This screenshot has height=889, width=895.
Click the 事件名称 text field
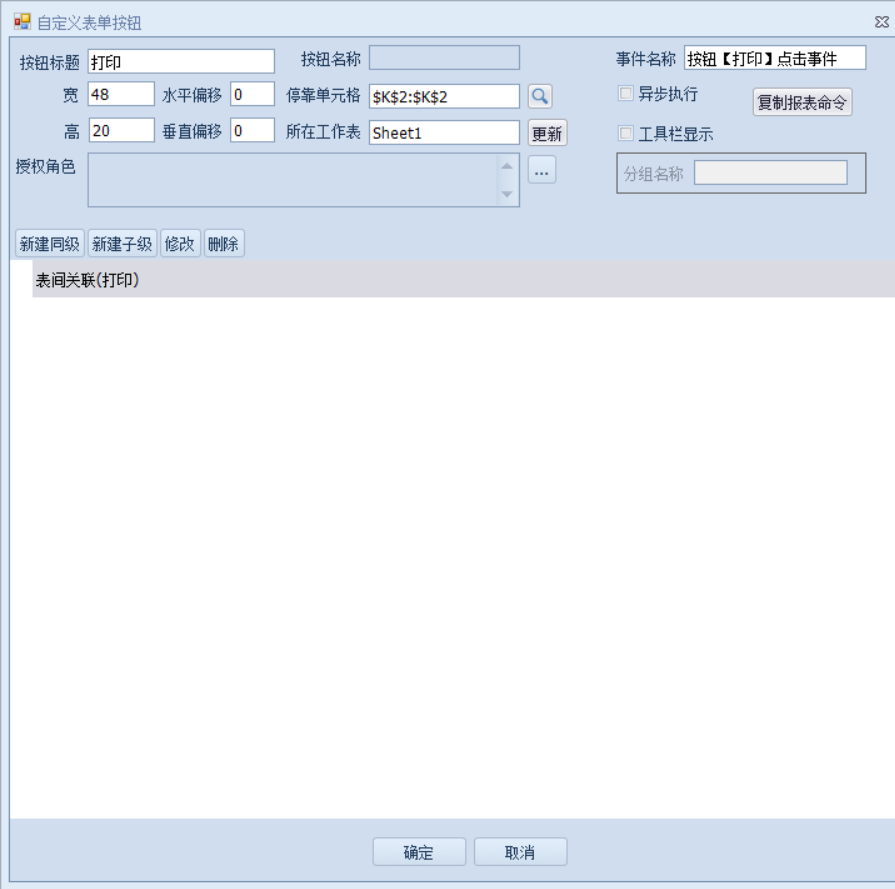click(x=774, y=58)
